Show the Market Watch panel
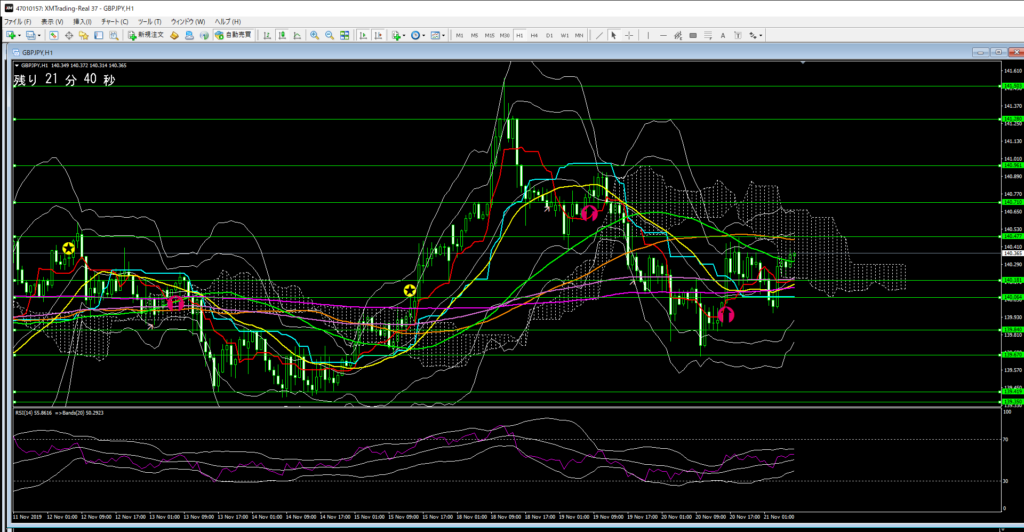The image size is (1024, 532). pyautogui.click(x=54, y=35)
